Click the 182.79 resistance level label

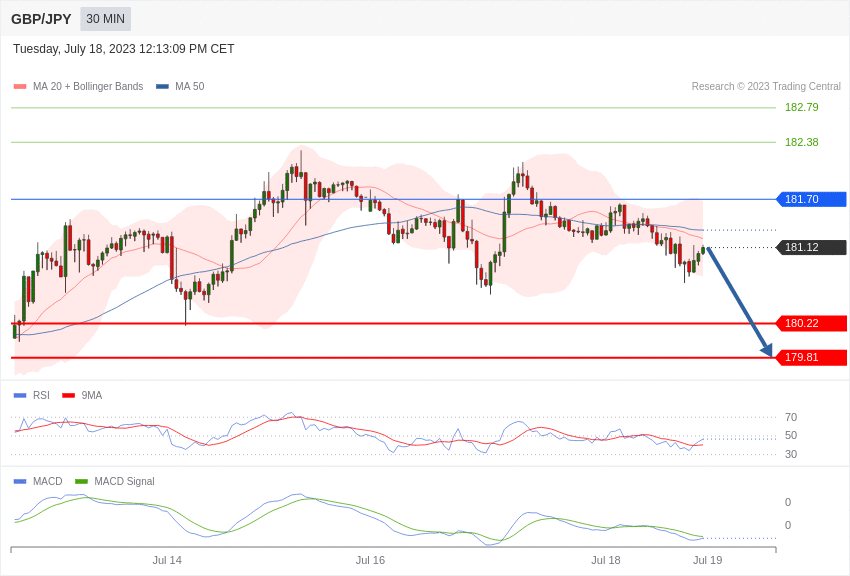[802, 107]
